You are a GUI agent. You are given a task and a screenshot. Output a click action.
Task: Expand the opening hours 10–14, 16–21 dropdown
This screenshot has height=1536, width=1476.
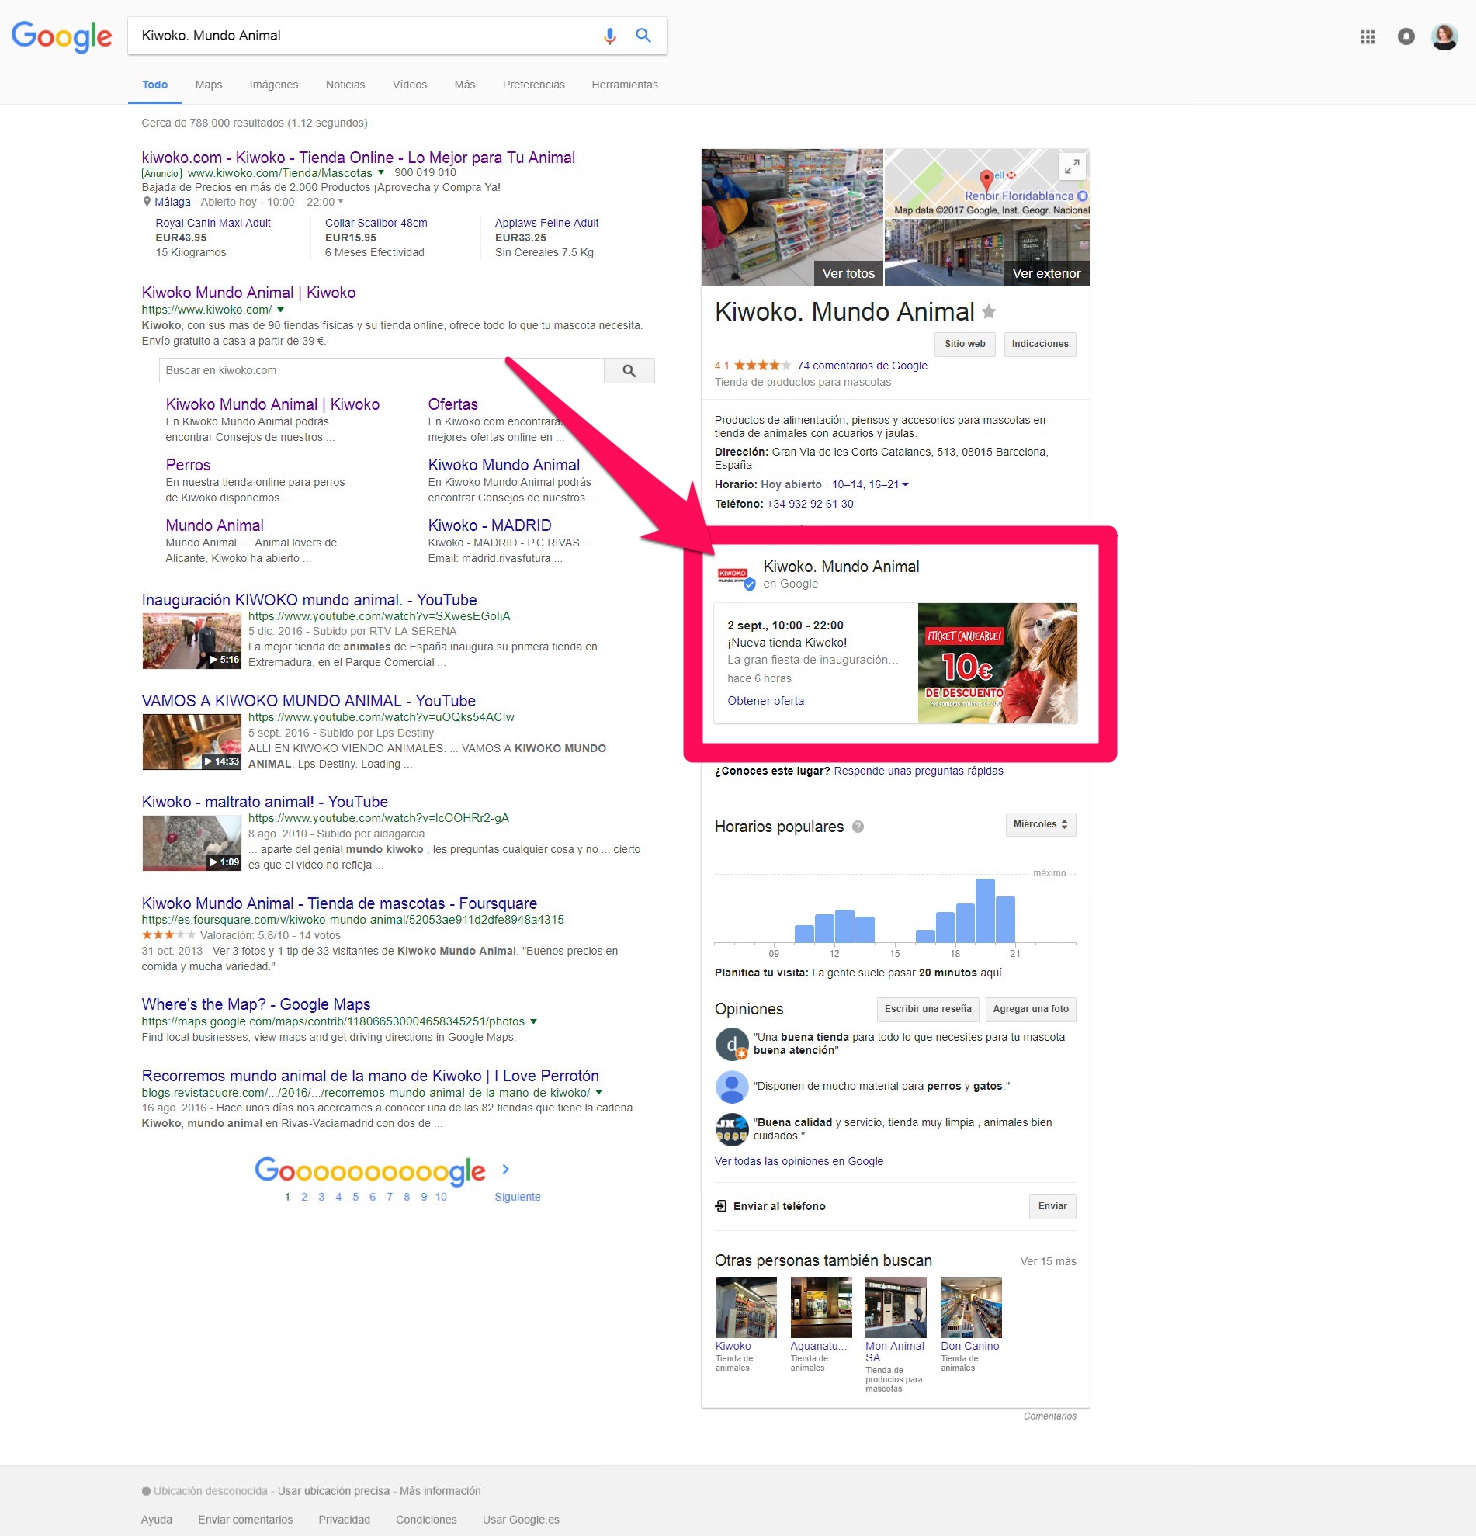(x=905, y=485)
